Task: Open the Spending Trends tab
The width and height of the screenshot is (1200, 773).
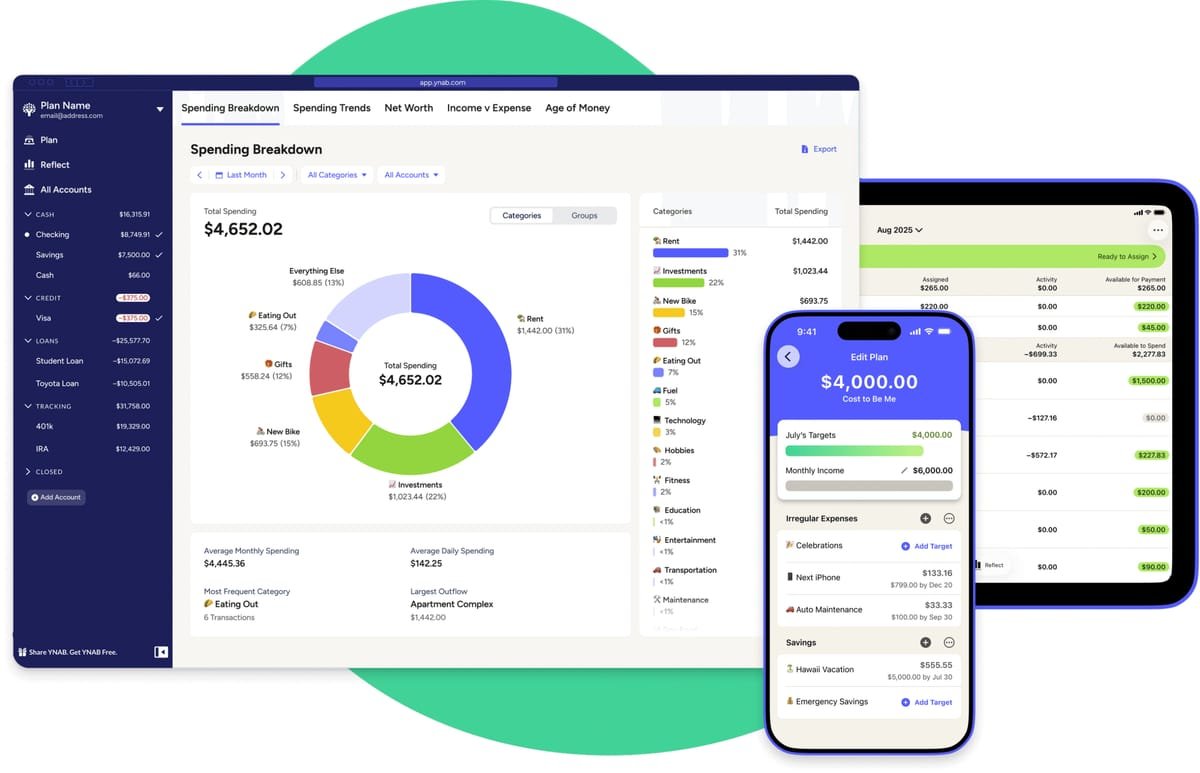Action: pyautogui.click(x=332, y=108)
